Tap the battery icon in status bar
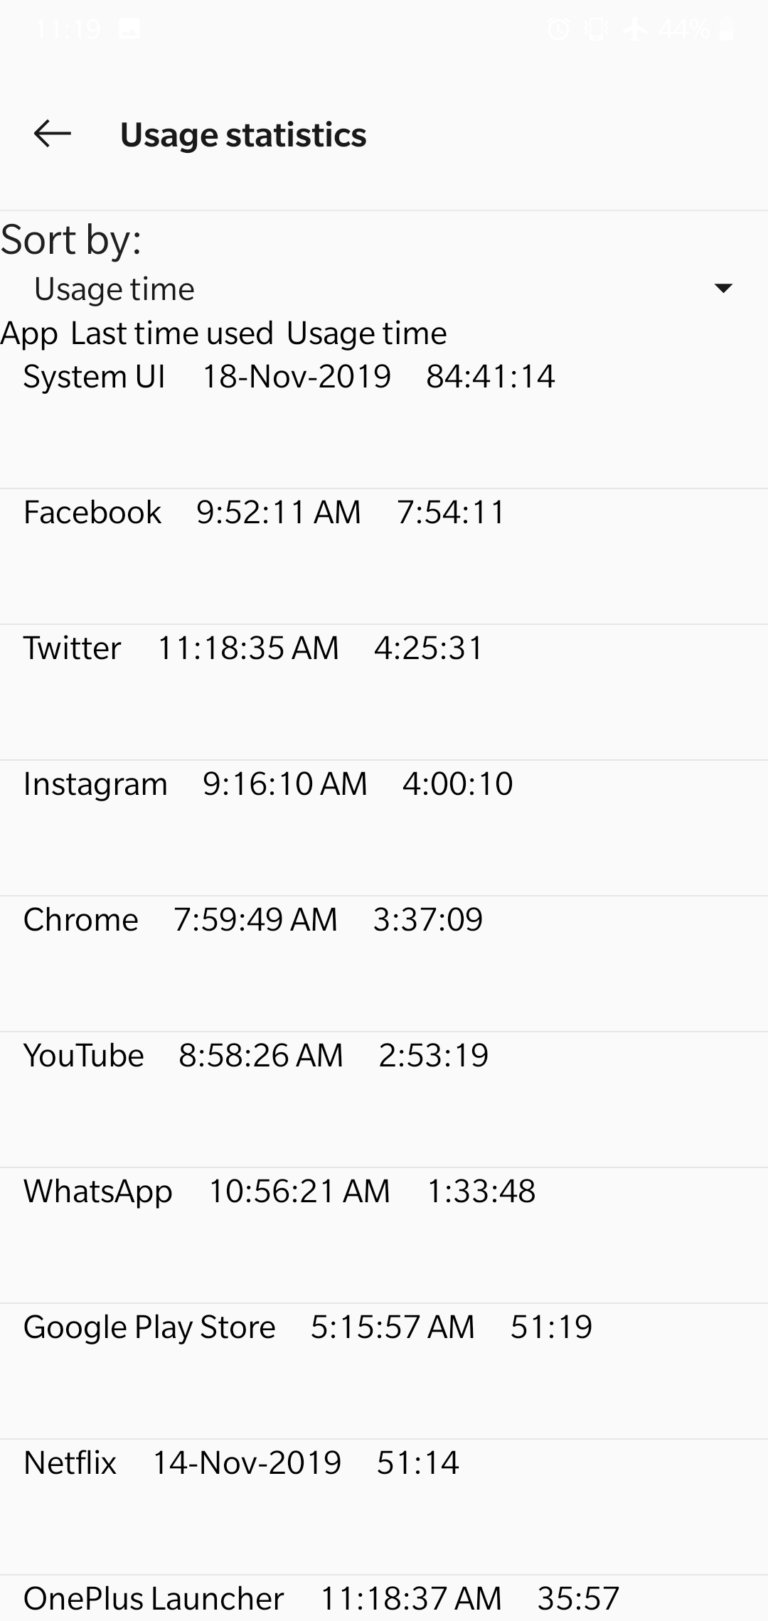768x1621 pixels. pyautogui.click(x=727, y=30)
